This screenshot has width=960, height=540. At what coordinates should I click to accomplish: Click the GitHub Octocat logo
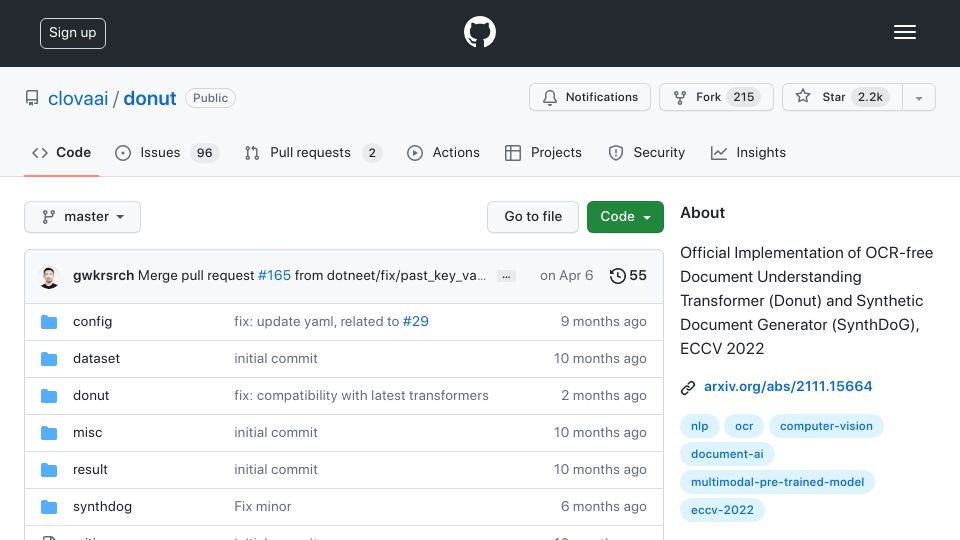coord(479,32)
